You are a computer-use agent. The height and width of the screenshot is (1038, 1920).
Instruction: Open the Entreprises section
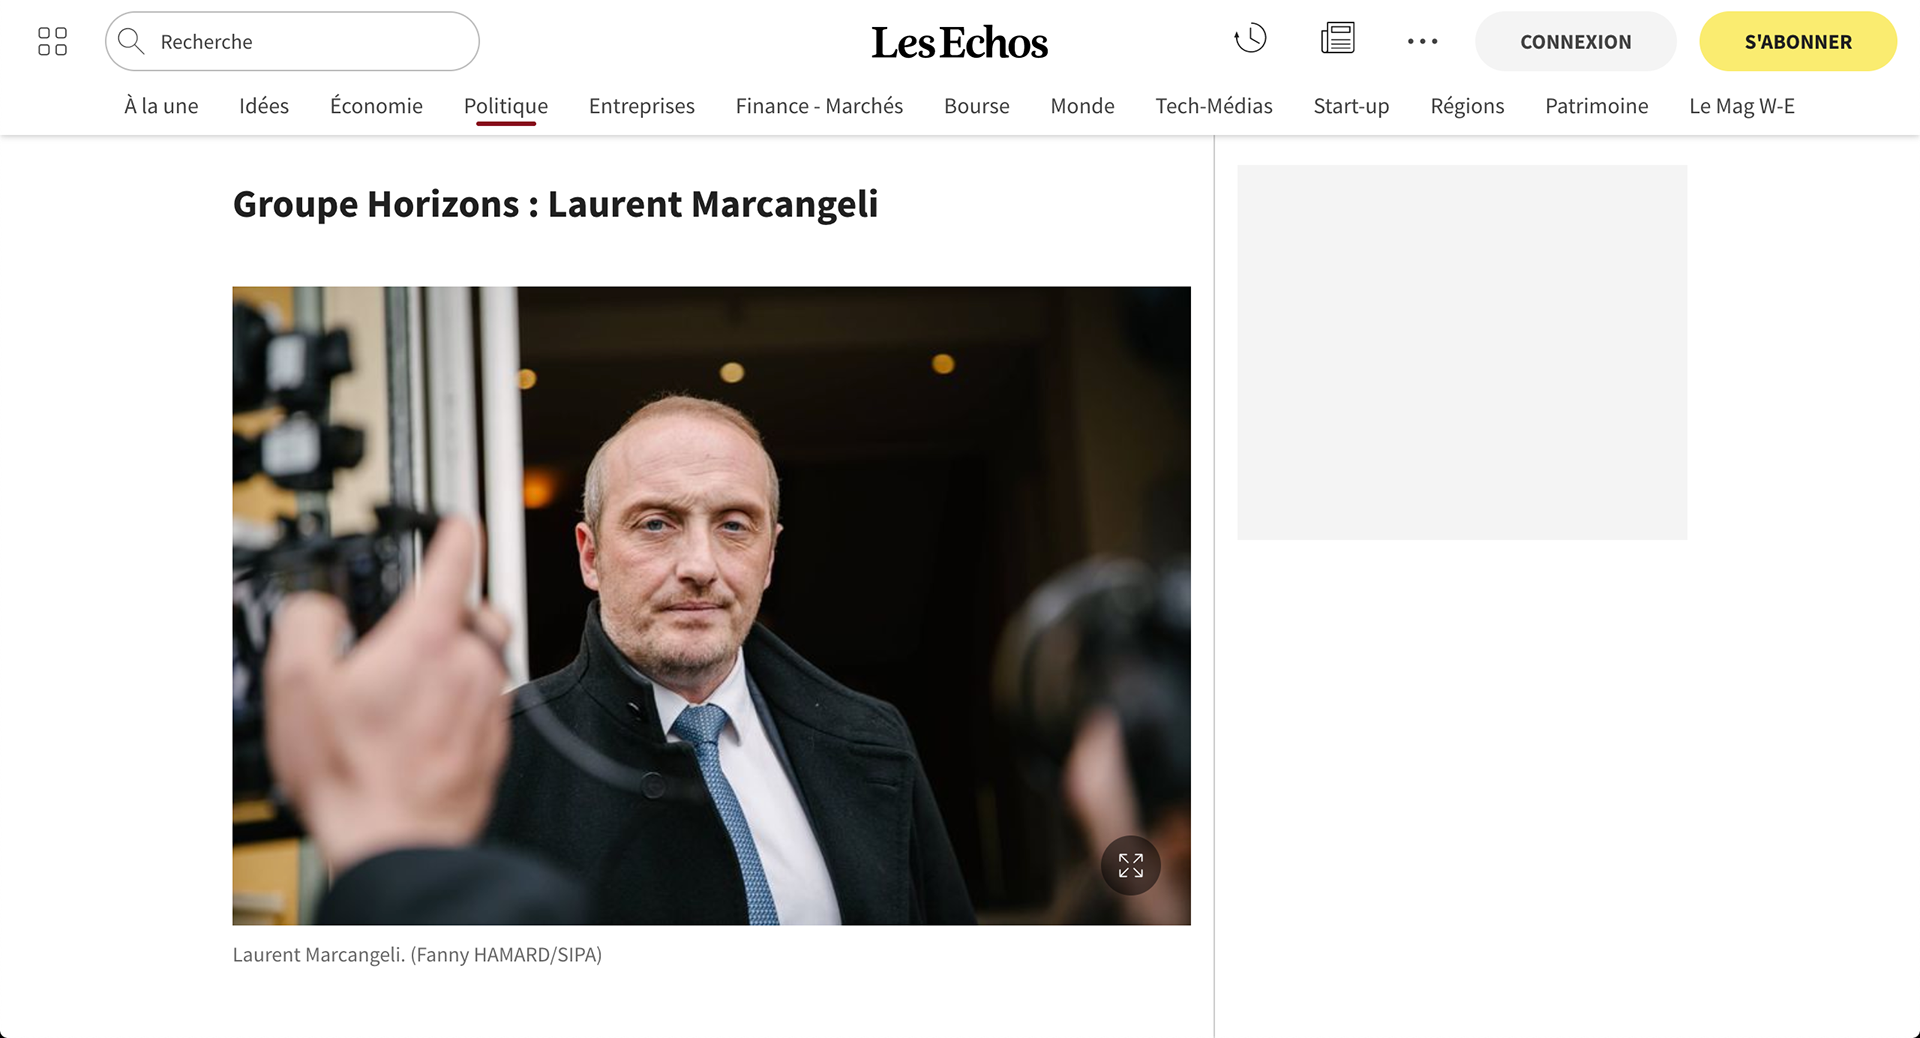(x=642, y=106)
